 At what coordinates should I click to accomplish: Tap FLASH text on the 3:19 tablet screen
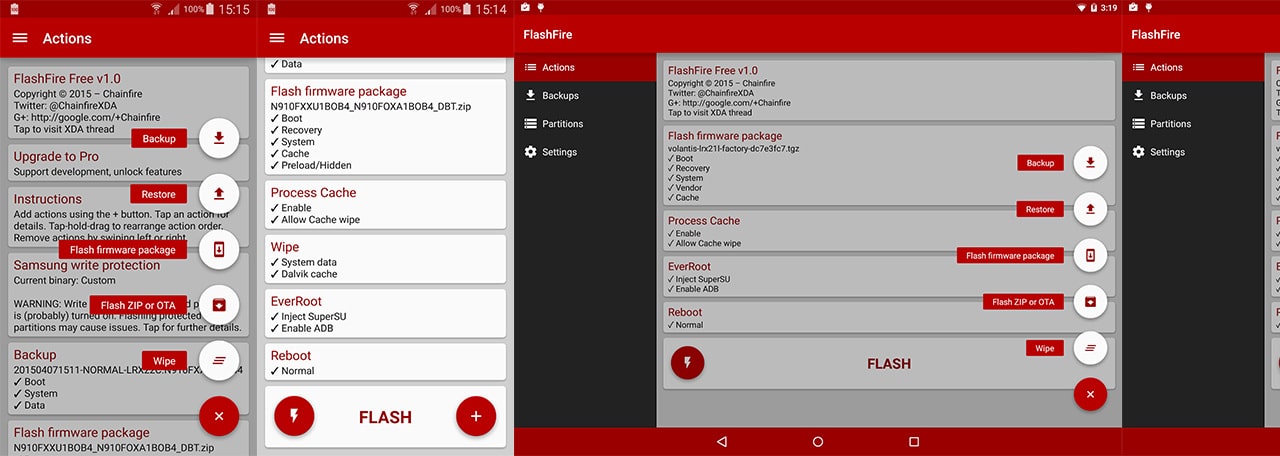(x=889, y=363)
